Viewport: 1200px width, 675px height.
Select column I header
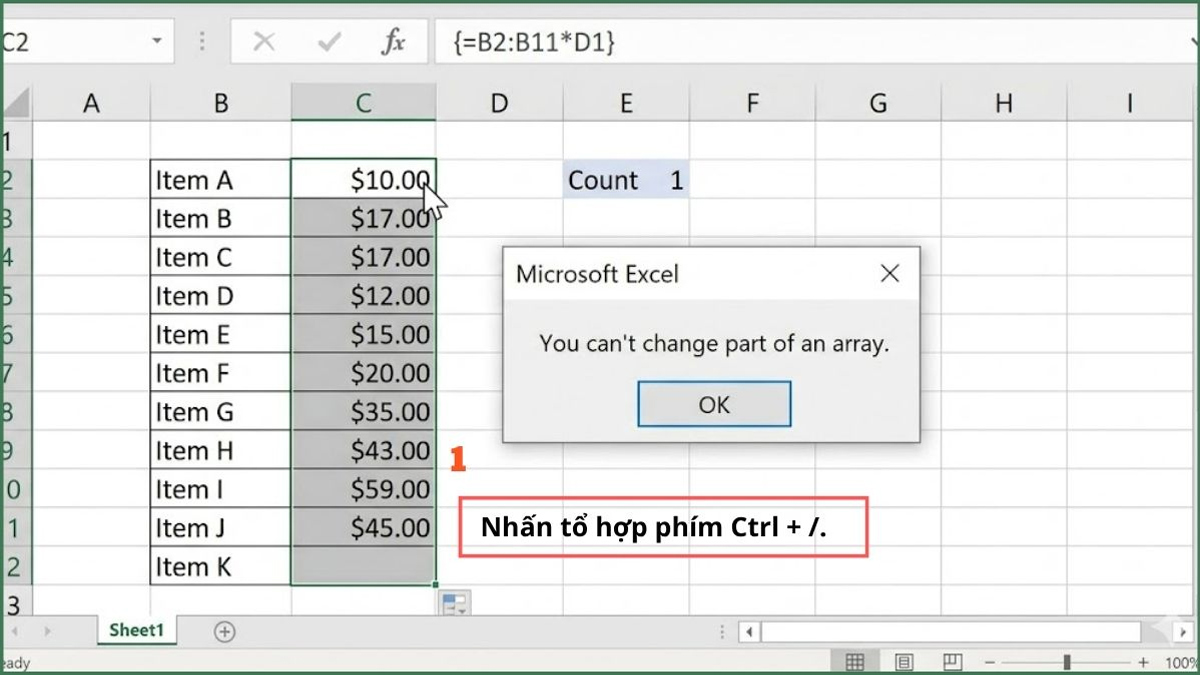pos(1130,102)
